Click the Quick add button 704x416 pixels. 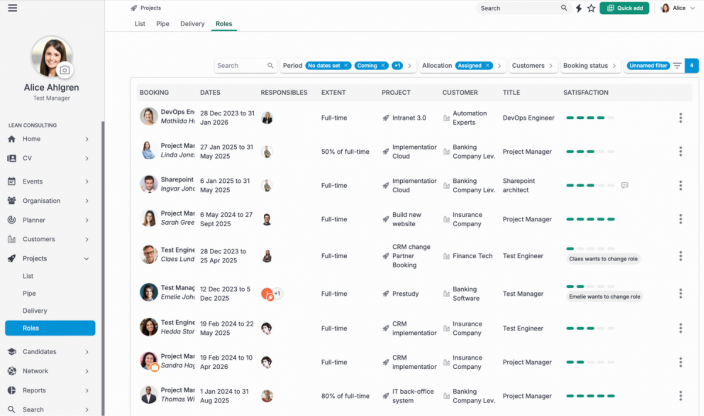(624, 8)
